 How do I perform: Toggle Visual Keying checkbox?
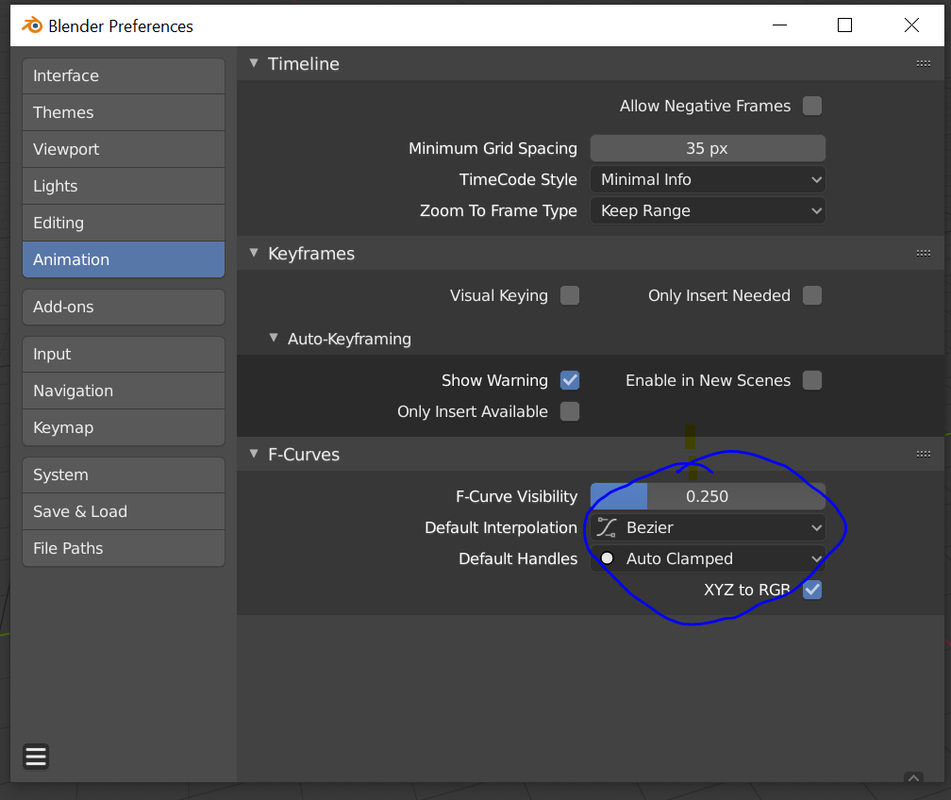pyautogui.click(x=570, y=296)
